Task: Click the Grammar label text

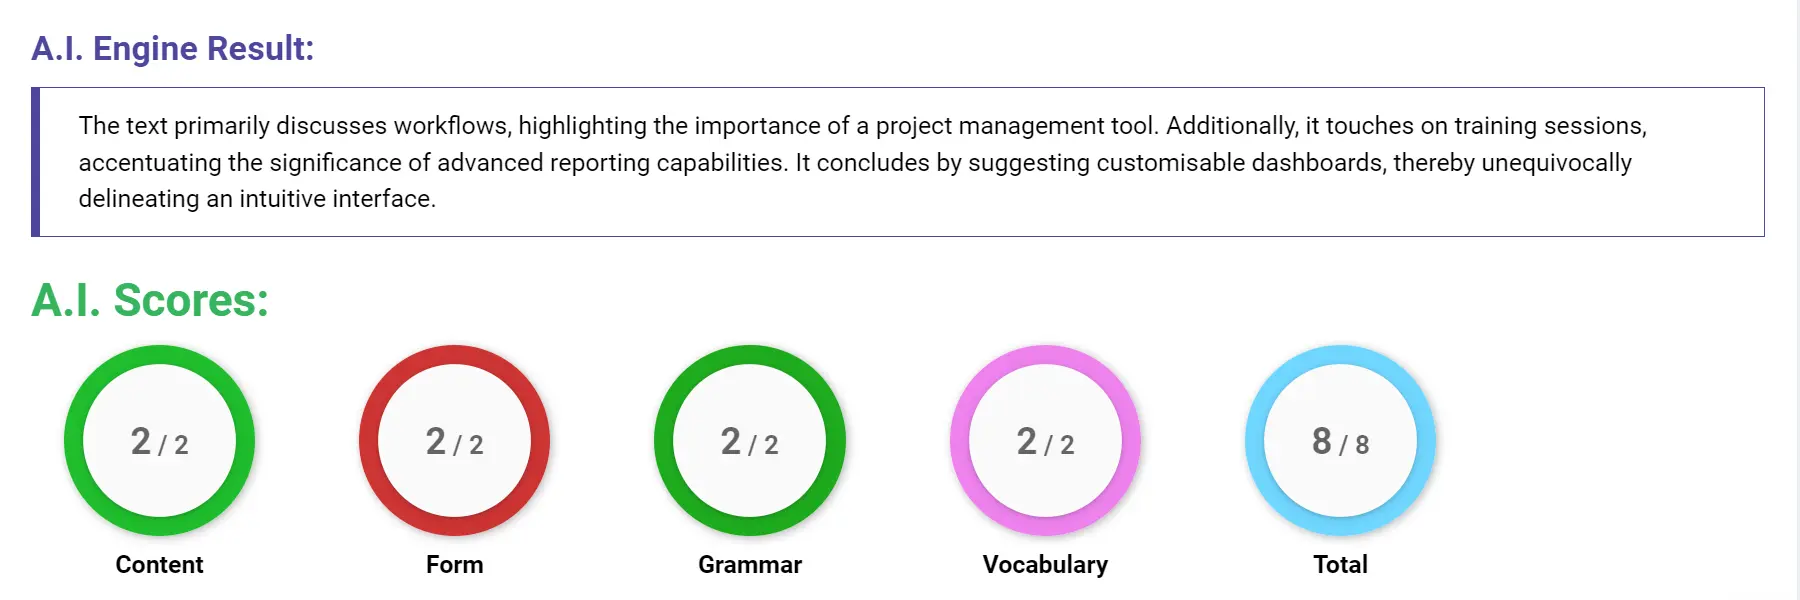Action: point(751,564)
